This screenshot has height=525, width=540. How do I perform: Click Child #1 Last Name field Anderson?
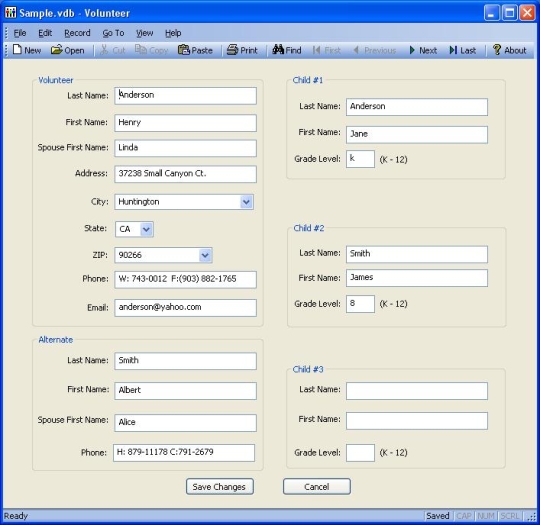pyautogui.click(x=417, y=107)
